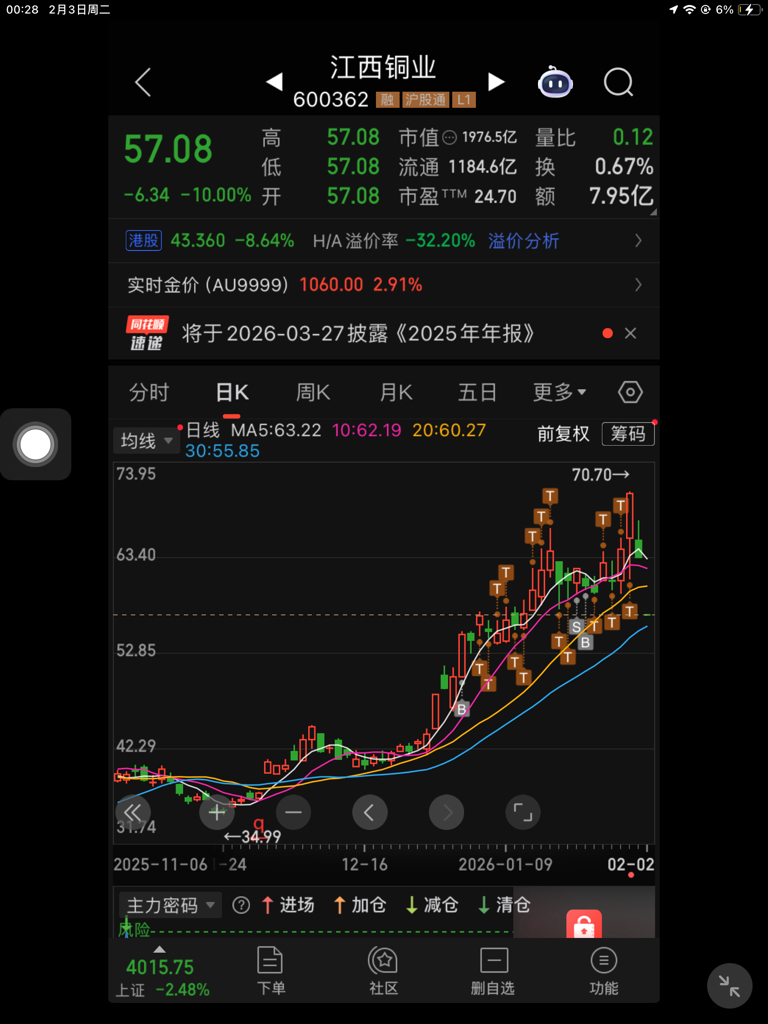
Task: Expand the 更多 chart period dropdown
Action: tap(560, 392)
